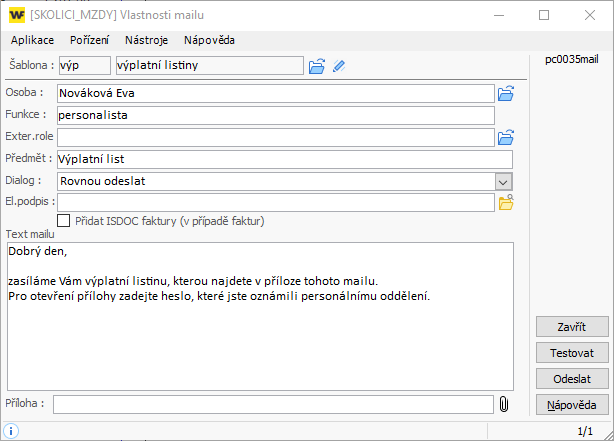614x441 pixels.
Task: Open the Nástroje menu
Action: (x=146, y=41)
